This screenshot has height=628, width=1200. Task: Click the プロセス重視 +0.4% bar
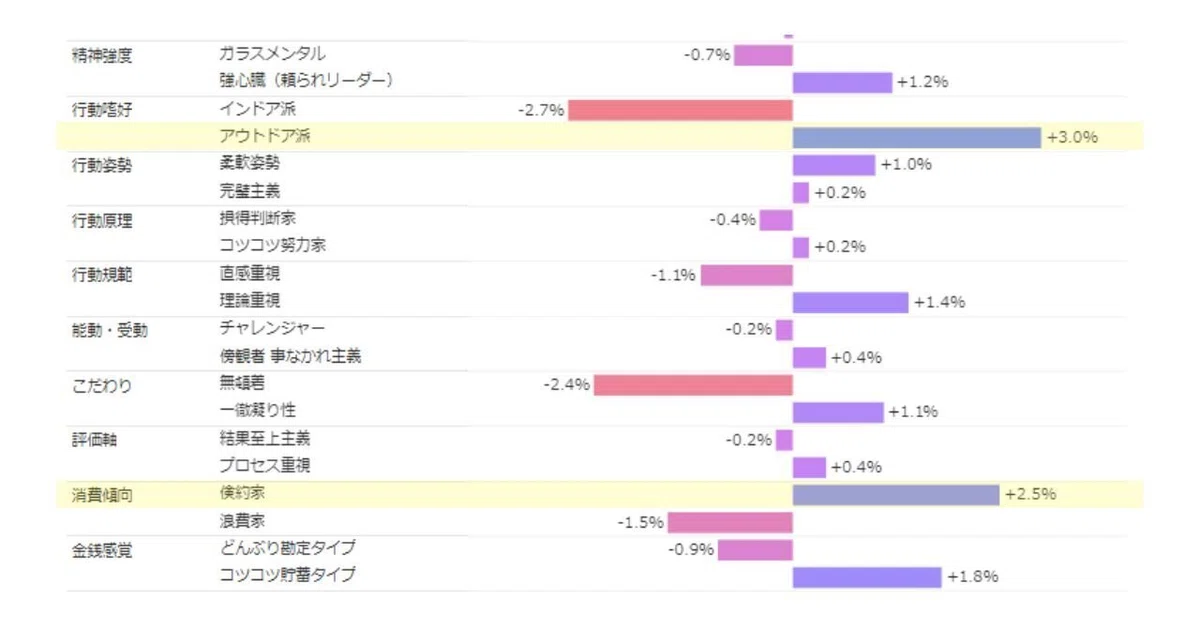point(809,467)
